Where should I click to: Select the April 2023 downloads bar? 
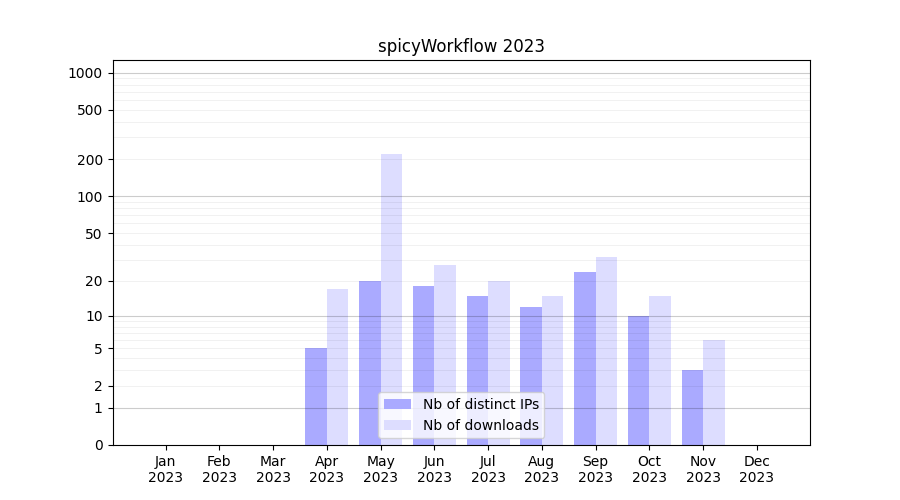[338, 366]
